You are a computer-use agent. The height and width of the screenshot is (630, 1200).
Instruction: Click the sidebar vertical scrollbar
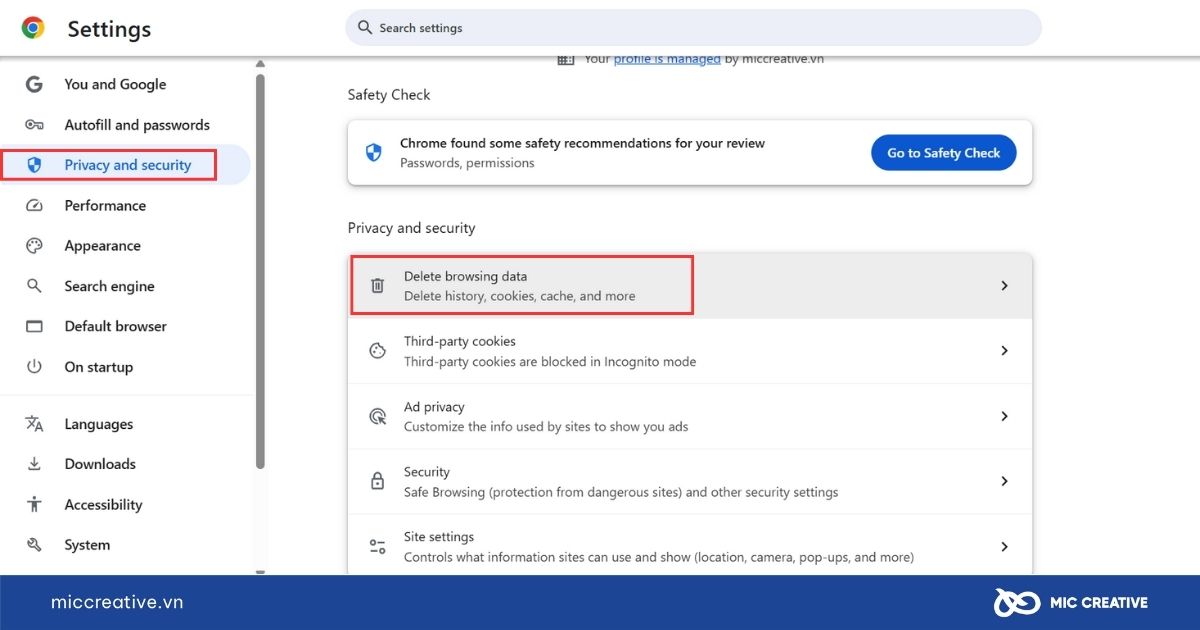[x=260, y=270]
